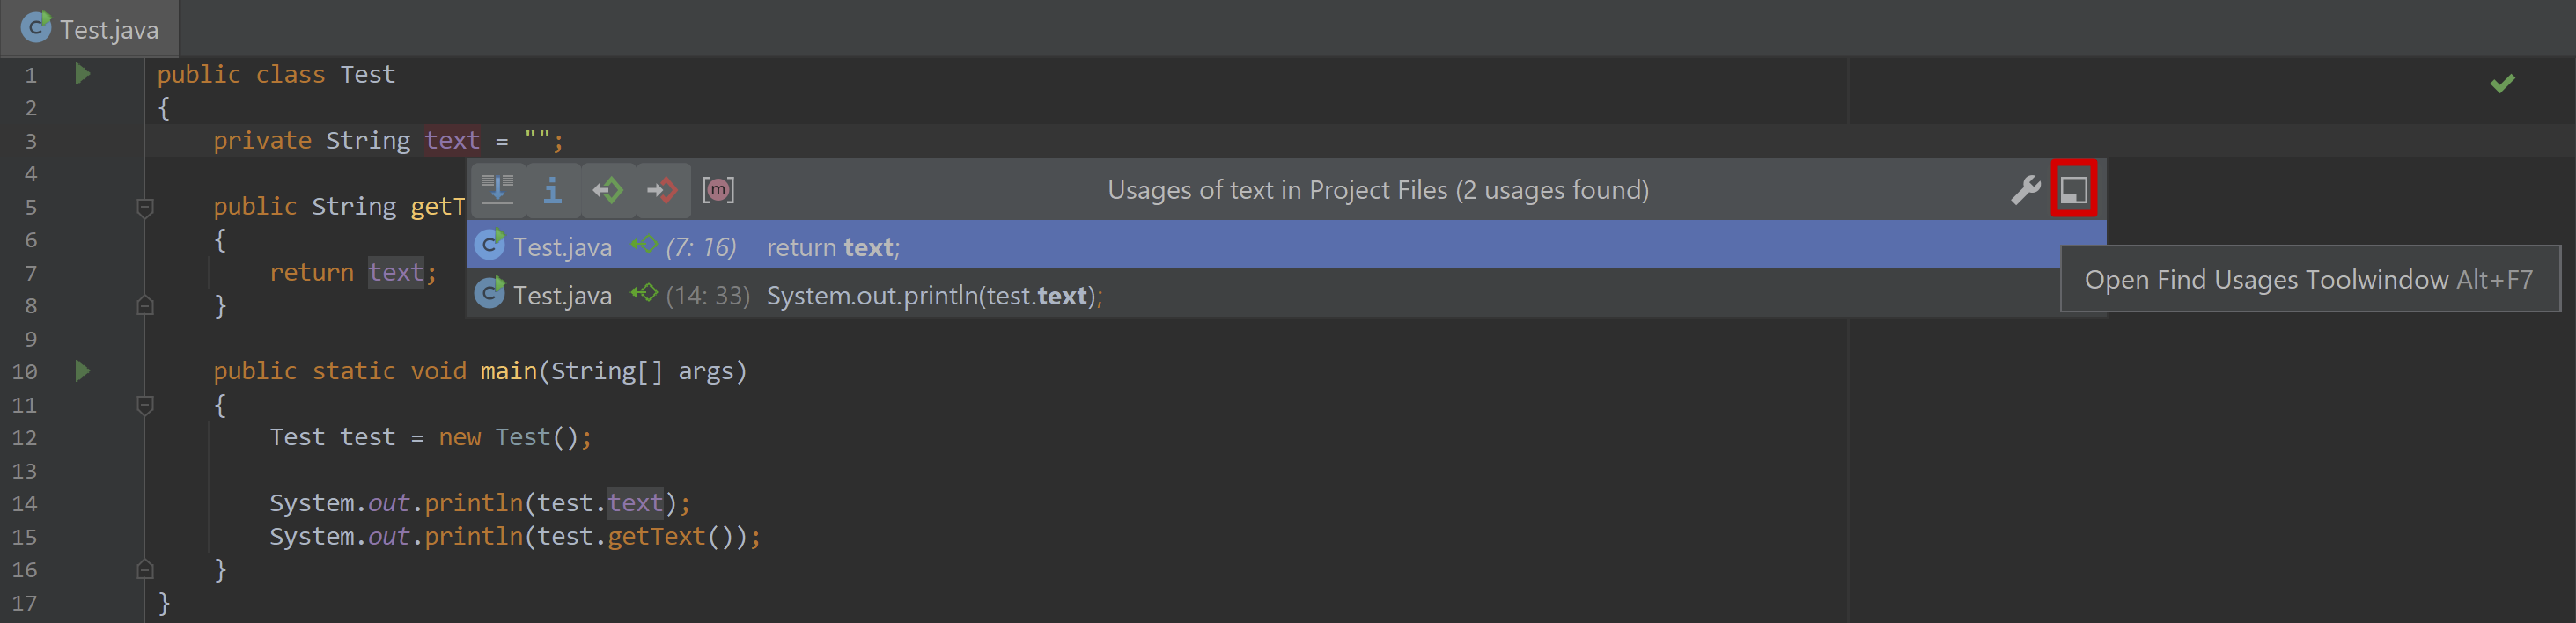Click fold end marker on line 8

point(145,306)
